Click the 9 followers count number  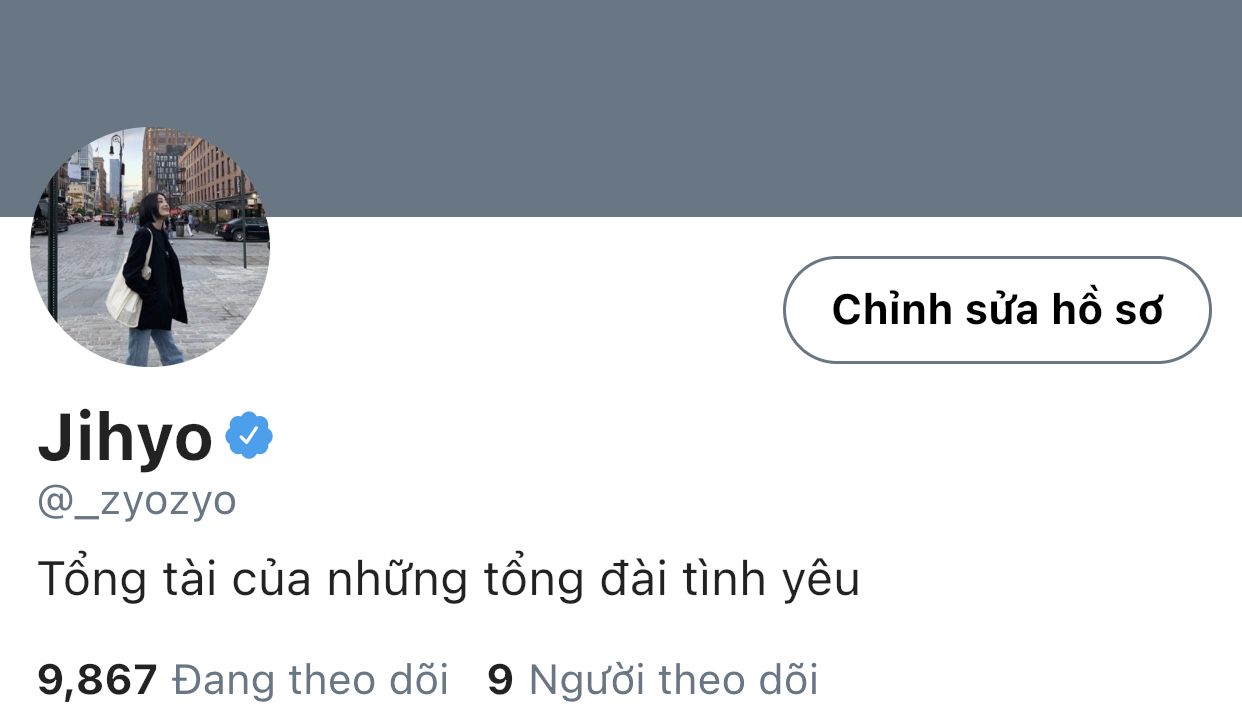500,681
